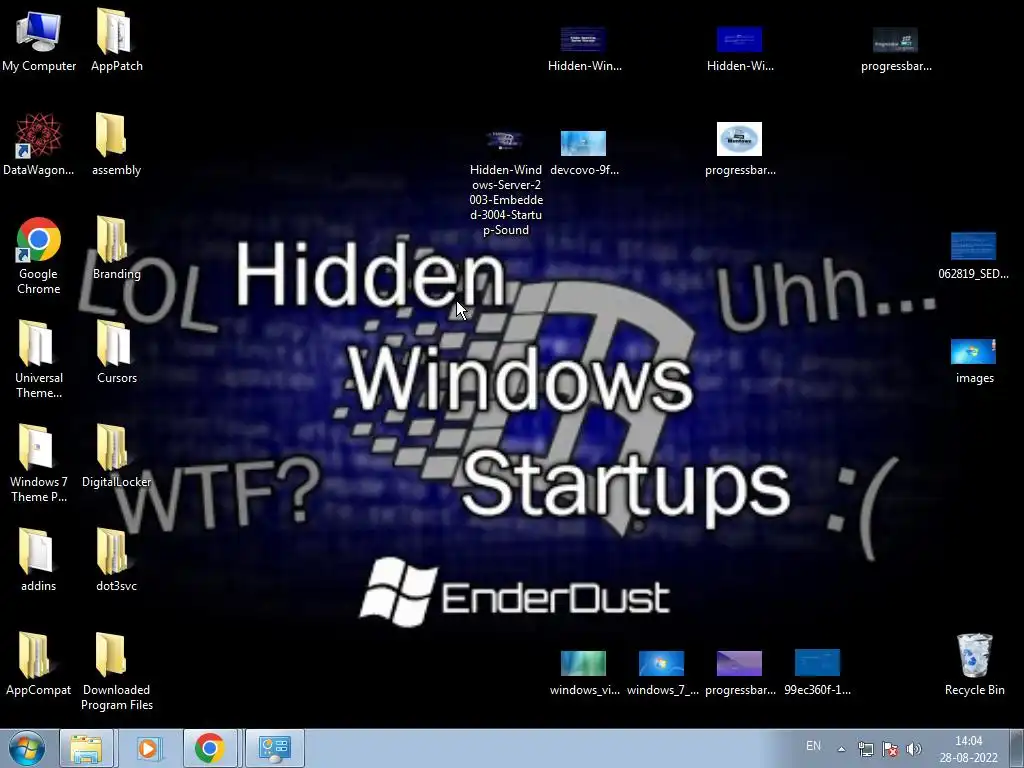Launch Windows Media Player from taskbar
Image resolution: width=1024 pixels, height=768 pixels.
tap(148, 748)
